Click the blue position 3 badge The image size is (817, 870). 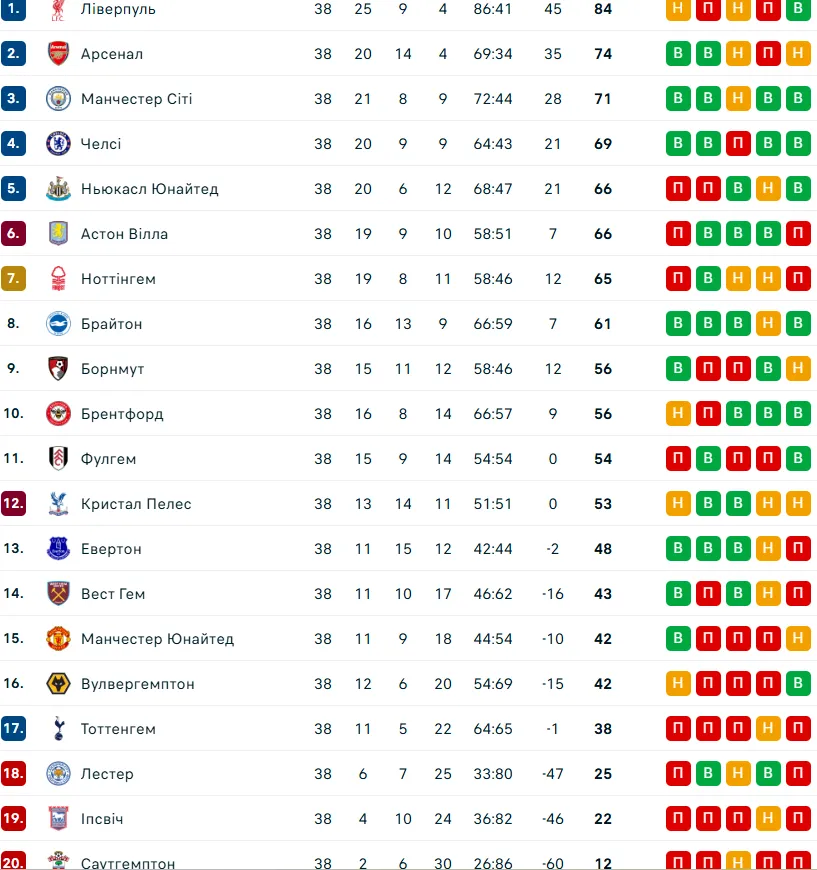click(13, 99)
